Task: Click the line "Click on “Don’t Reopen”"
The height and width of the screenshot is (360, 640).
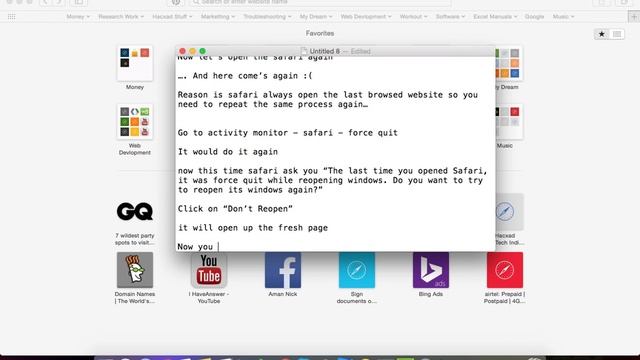Action: pos(235,209)
